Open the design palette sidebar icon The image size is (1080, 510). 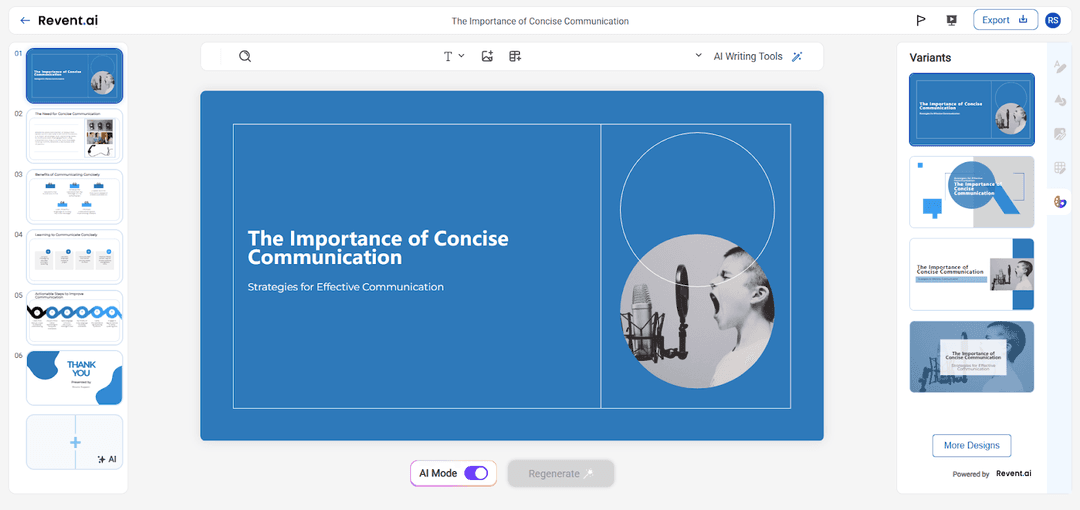pyautogui.click(x=1059, y=202)
